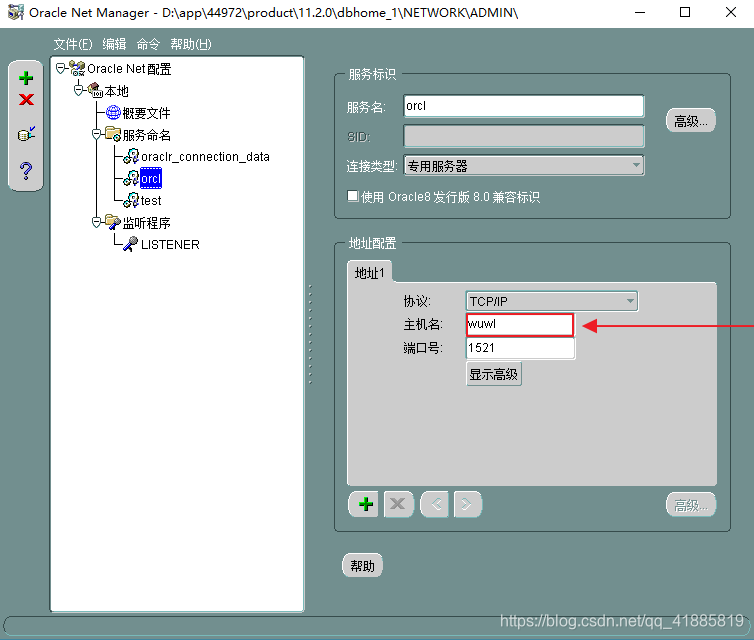The height and width of the screenshot is (640, 754).
Task: Click the red X delete icon in left toolbar
Action: (x=26, y=100)
